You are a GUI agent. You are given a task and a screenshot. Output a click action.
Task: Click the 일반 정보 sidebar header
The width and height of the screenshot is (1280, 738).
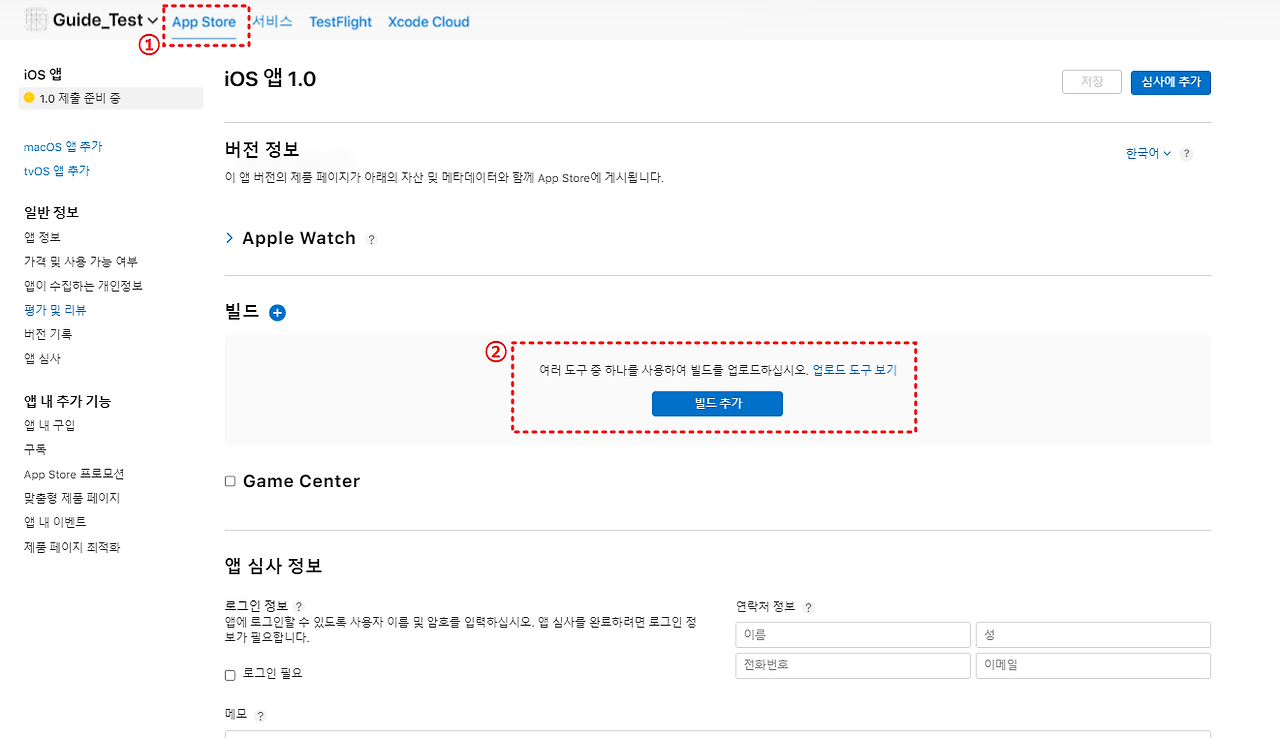pos(51,212)
